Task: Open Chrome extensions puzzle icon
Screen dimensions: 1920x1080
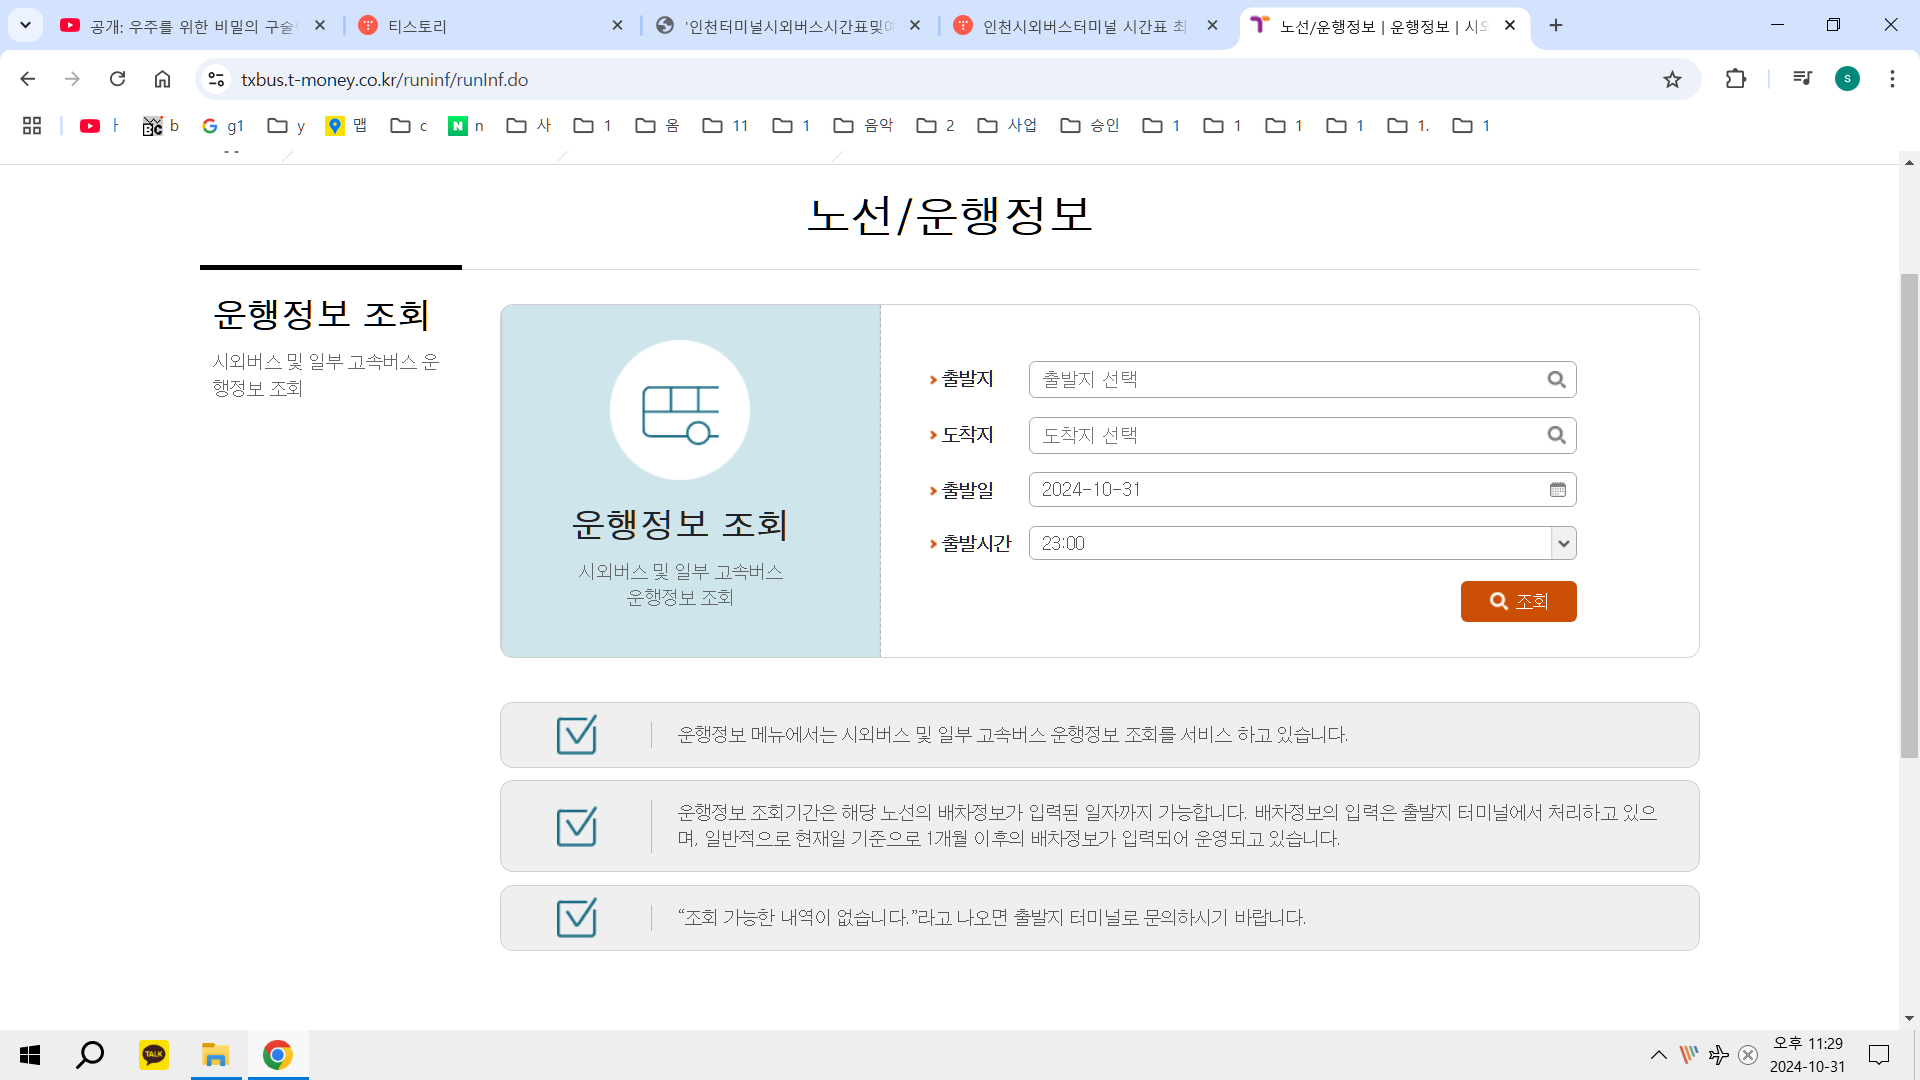Action: [1736, 79]
